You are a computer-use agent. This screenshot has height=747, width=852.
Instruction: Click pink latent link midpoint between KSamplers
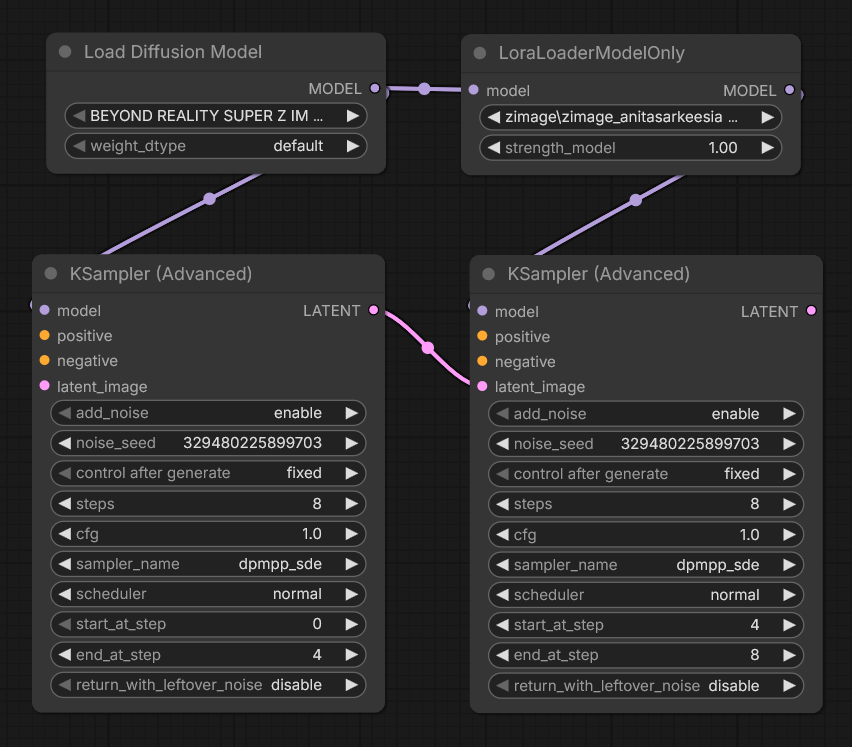[x=428, y=348]
